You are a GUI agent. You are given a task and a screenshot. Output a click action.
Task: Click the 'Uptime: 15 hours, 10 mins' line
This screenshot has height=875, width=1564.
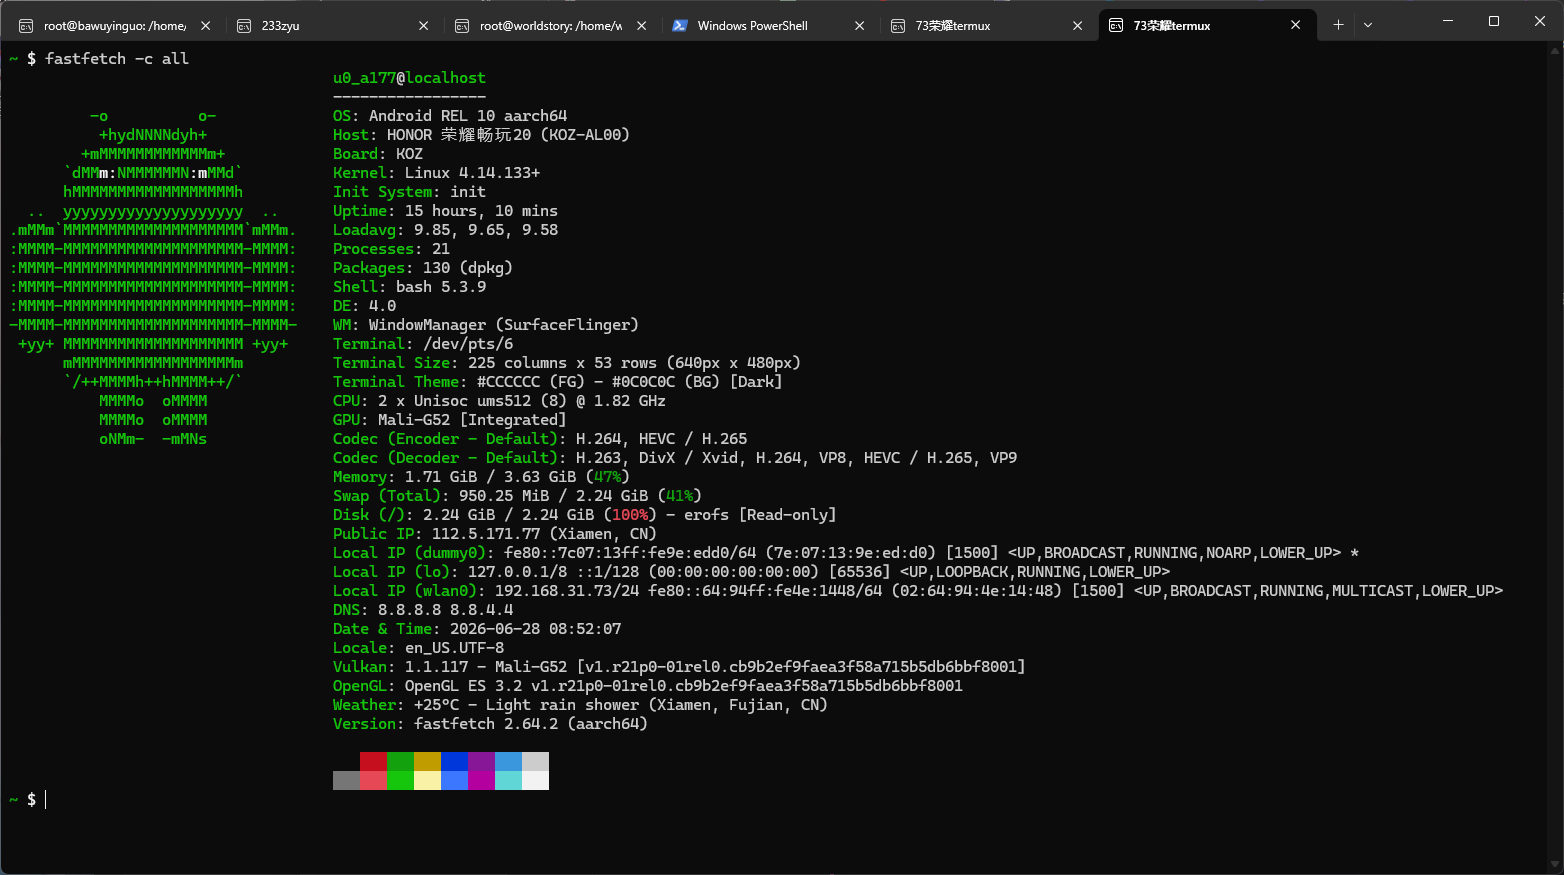click(x=445, y=211)
